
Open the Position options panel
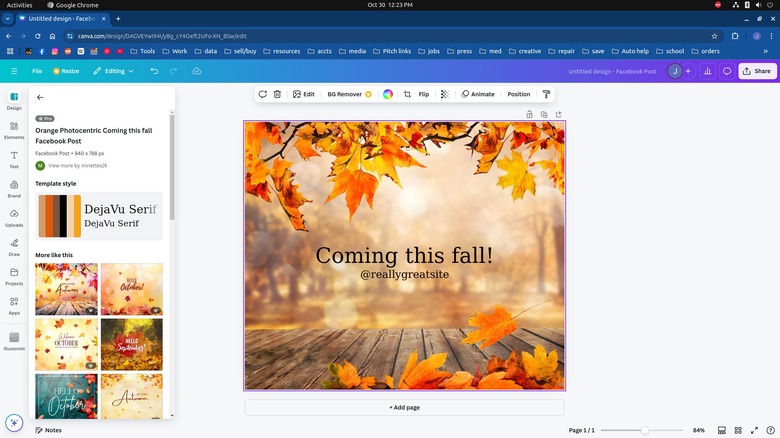pos(518,94)
